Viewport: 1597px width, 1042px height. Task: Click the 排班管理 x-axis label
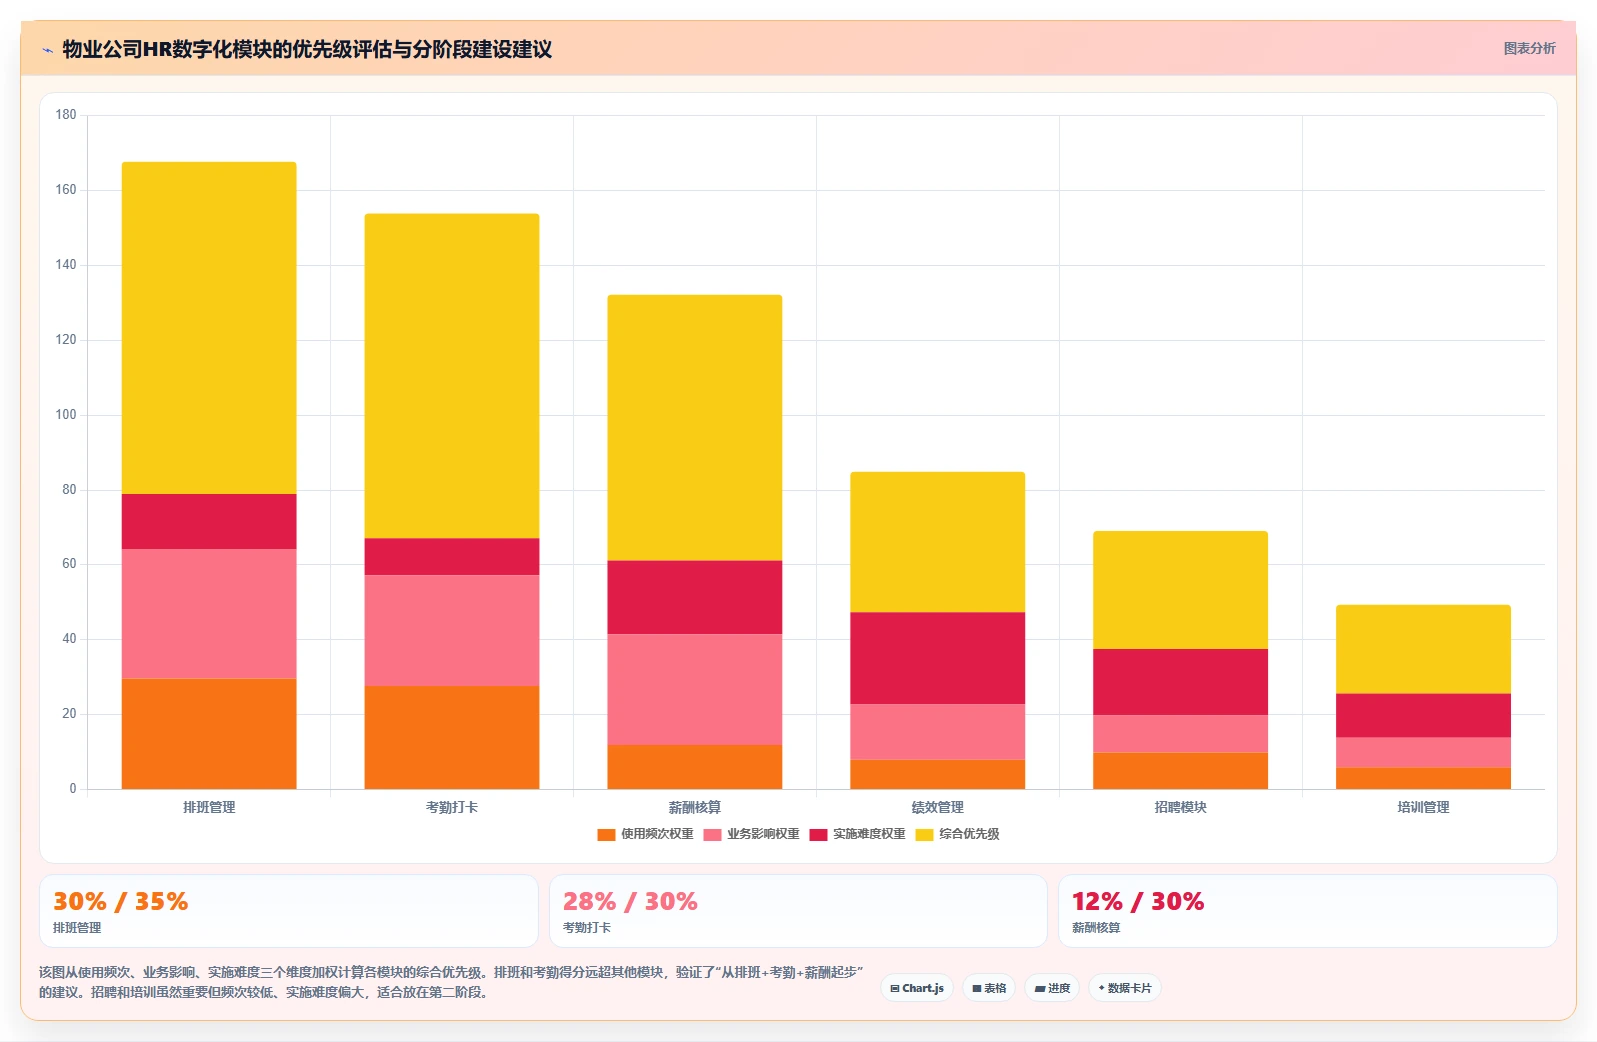tap(209, 807)
